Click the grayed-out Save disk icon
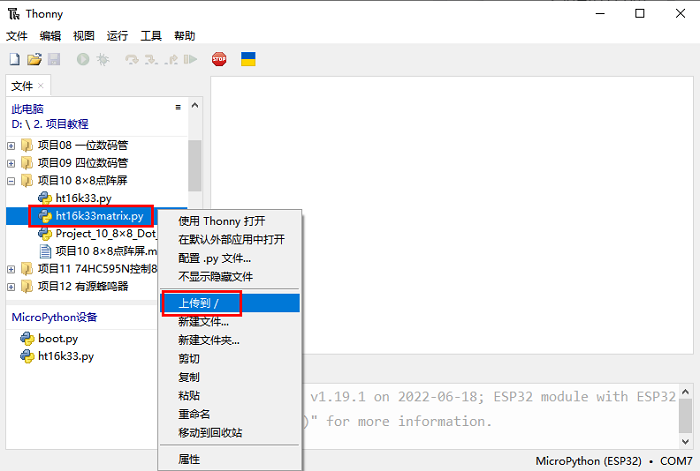This screenshot has width=700, height=471. click(x=54, y=60)
